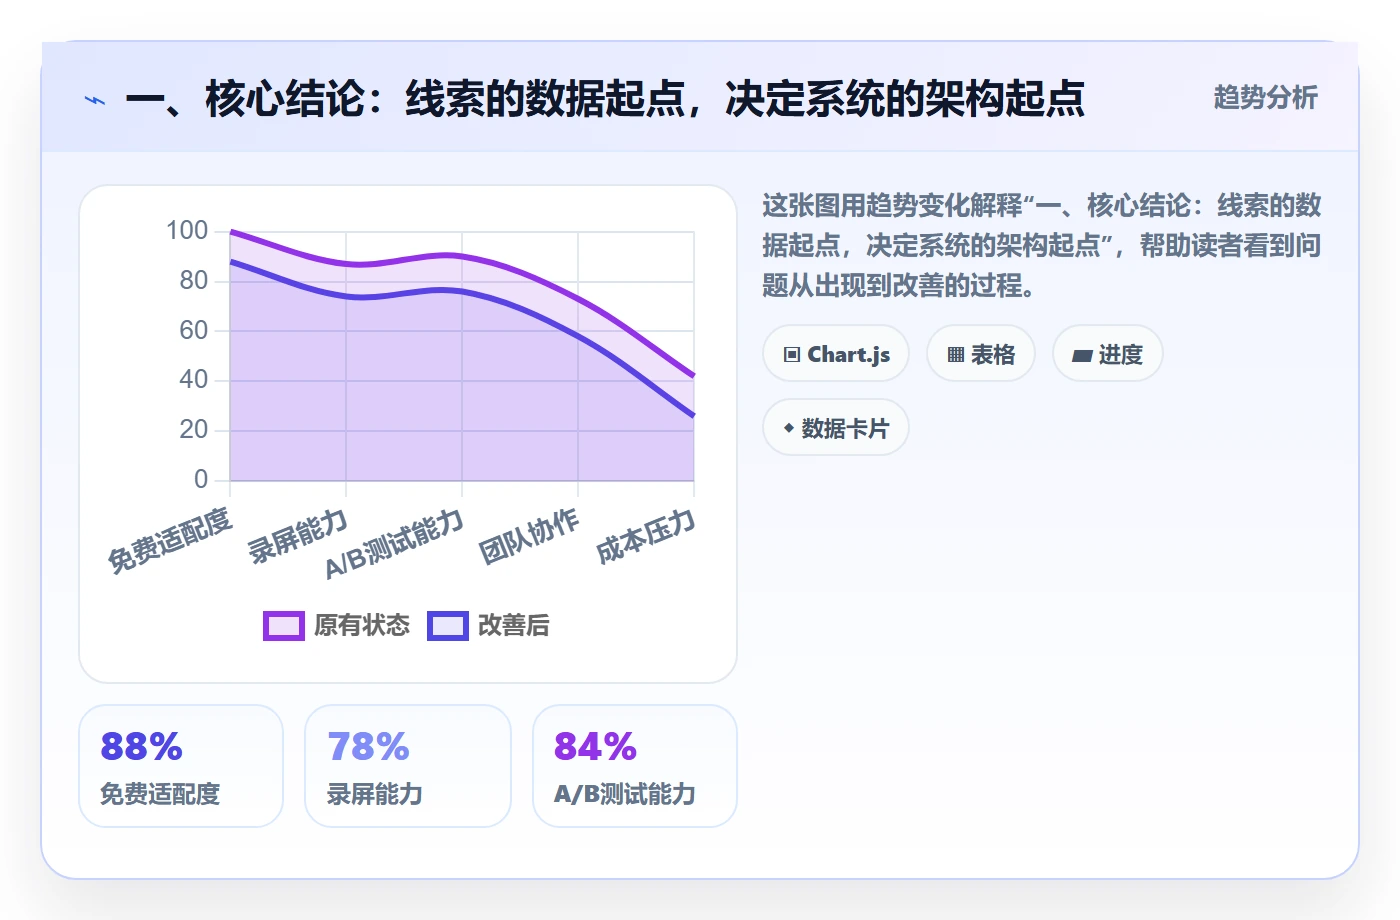The image size is (1400, 920).
Task: Select the 数据卡片 tag chip
Action: (x=836, y=428)
